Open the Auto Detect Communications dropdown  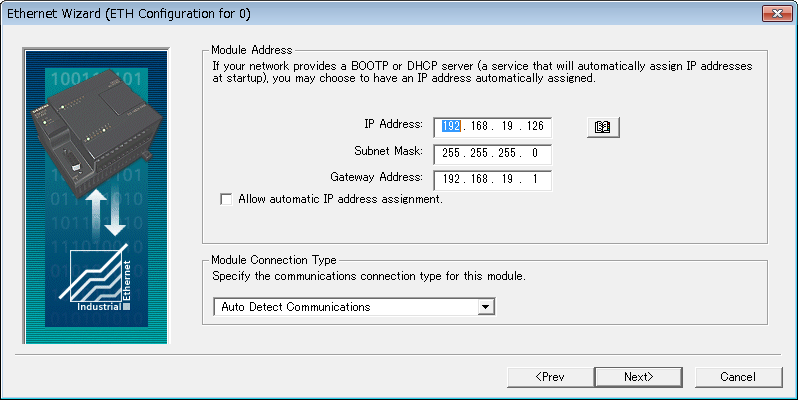coord(486,307)
